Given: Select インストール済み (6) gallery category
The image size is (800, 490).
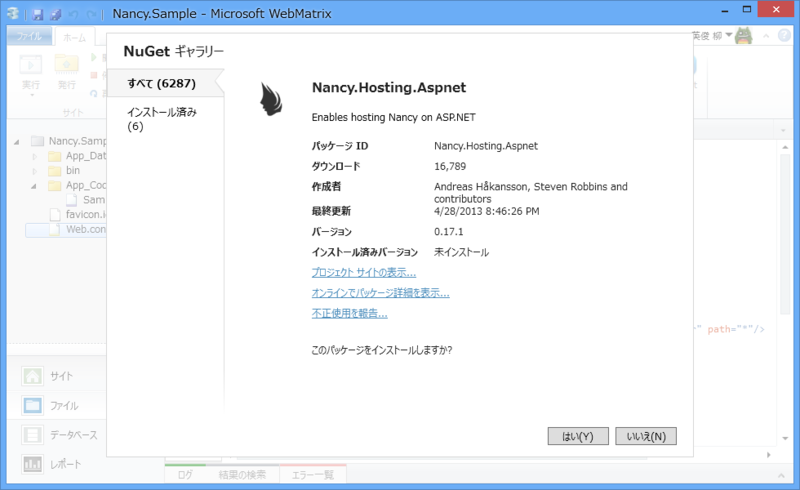Looking at the screenshot, I should 162,119.
